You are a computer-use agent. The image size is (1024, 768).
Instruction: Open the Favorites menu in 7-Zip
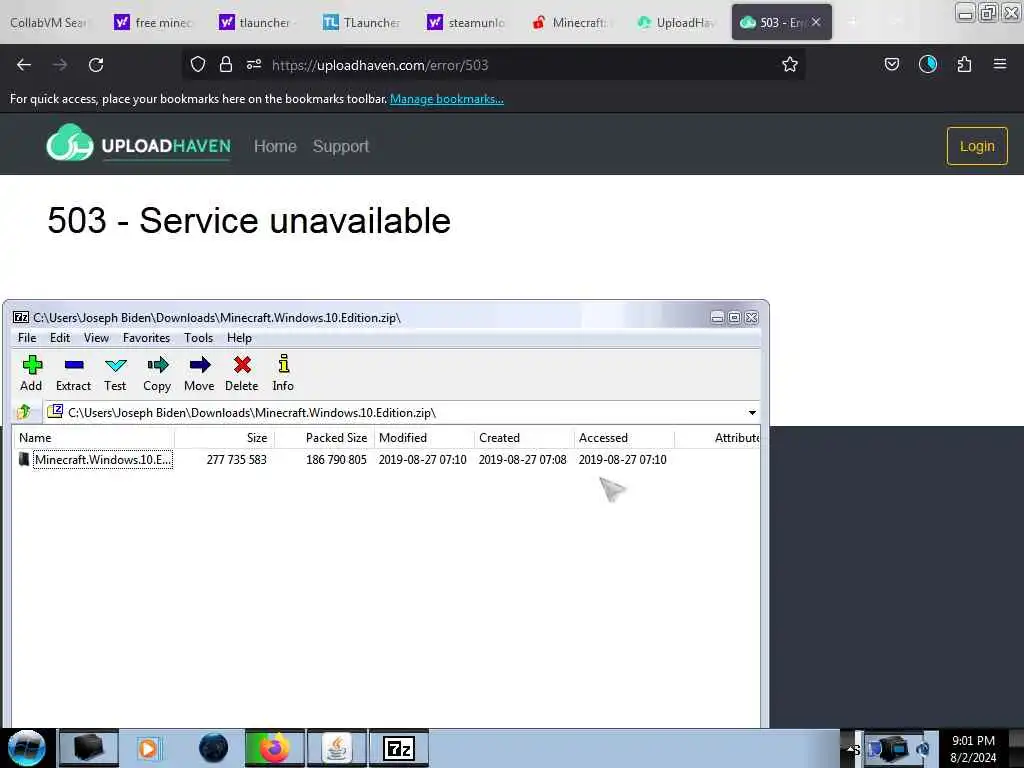coord(146,338)
